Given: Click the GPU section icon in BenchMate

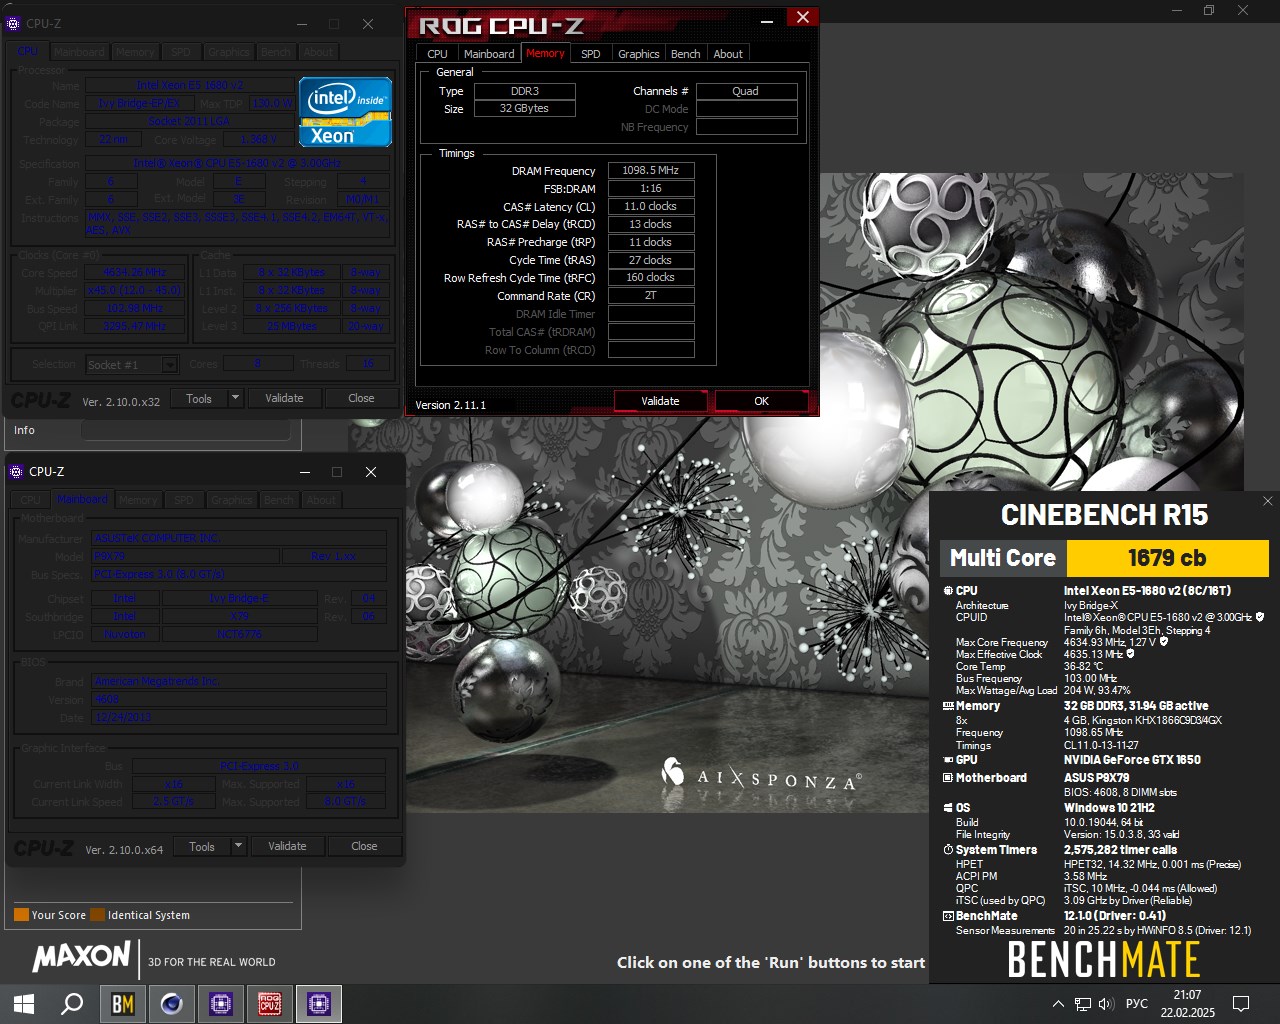Looking at the screenshot, I should [948, 760].
